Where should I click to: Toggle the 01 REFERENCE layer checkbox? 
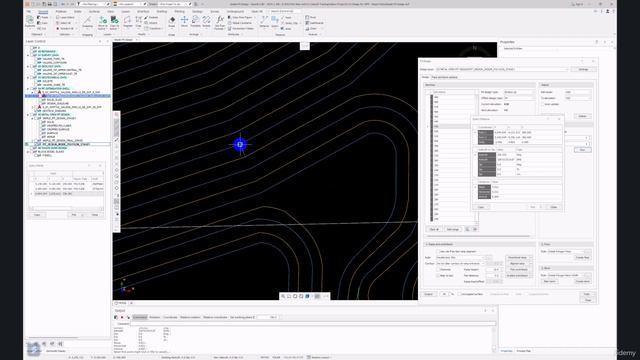click(31, 51)
